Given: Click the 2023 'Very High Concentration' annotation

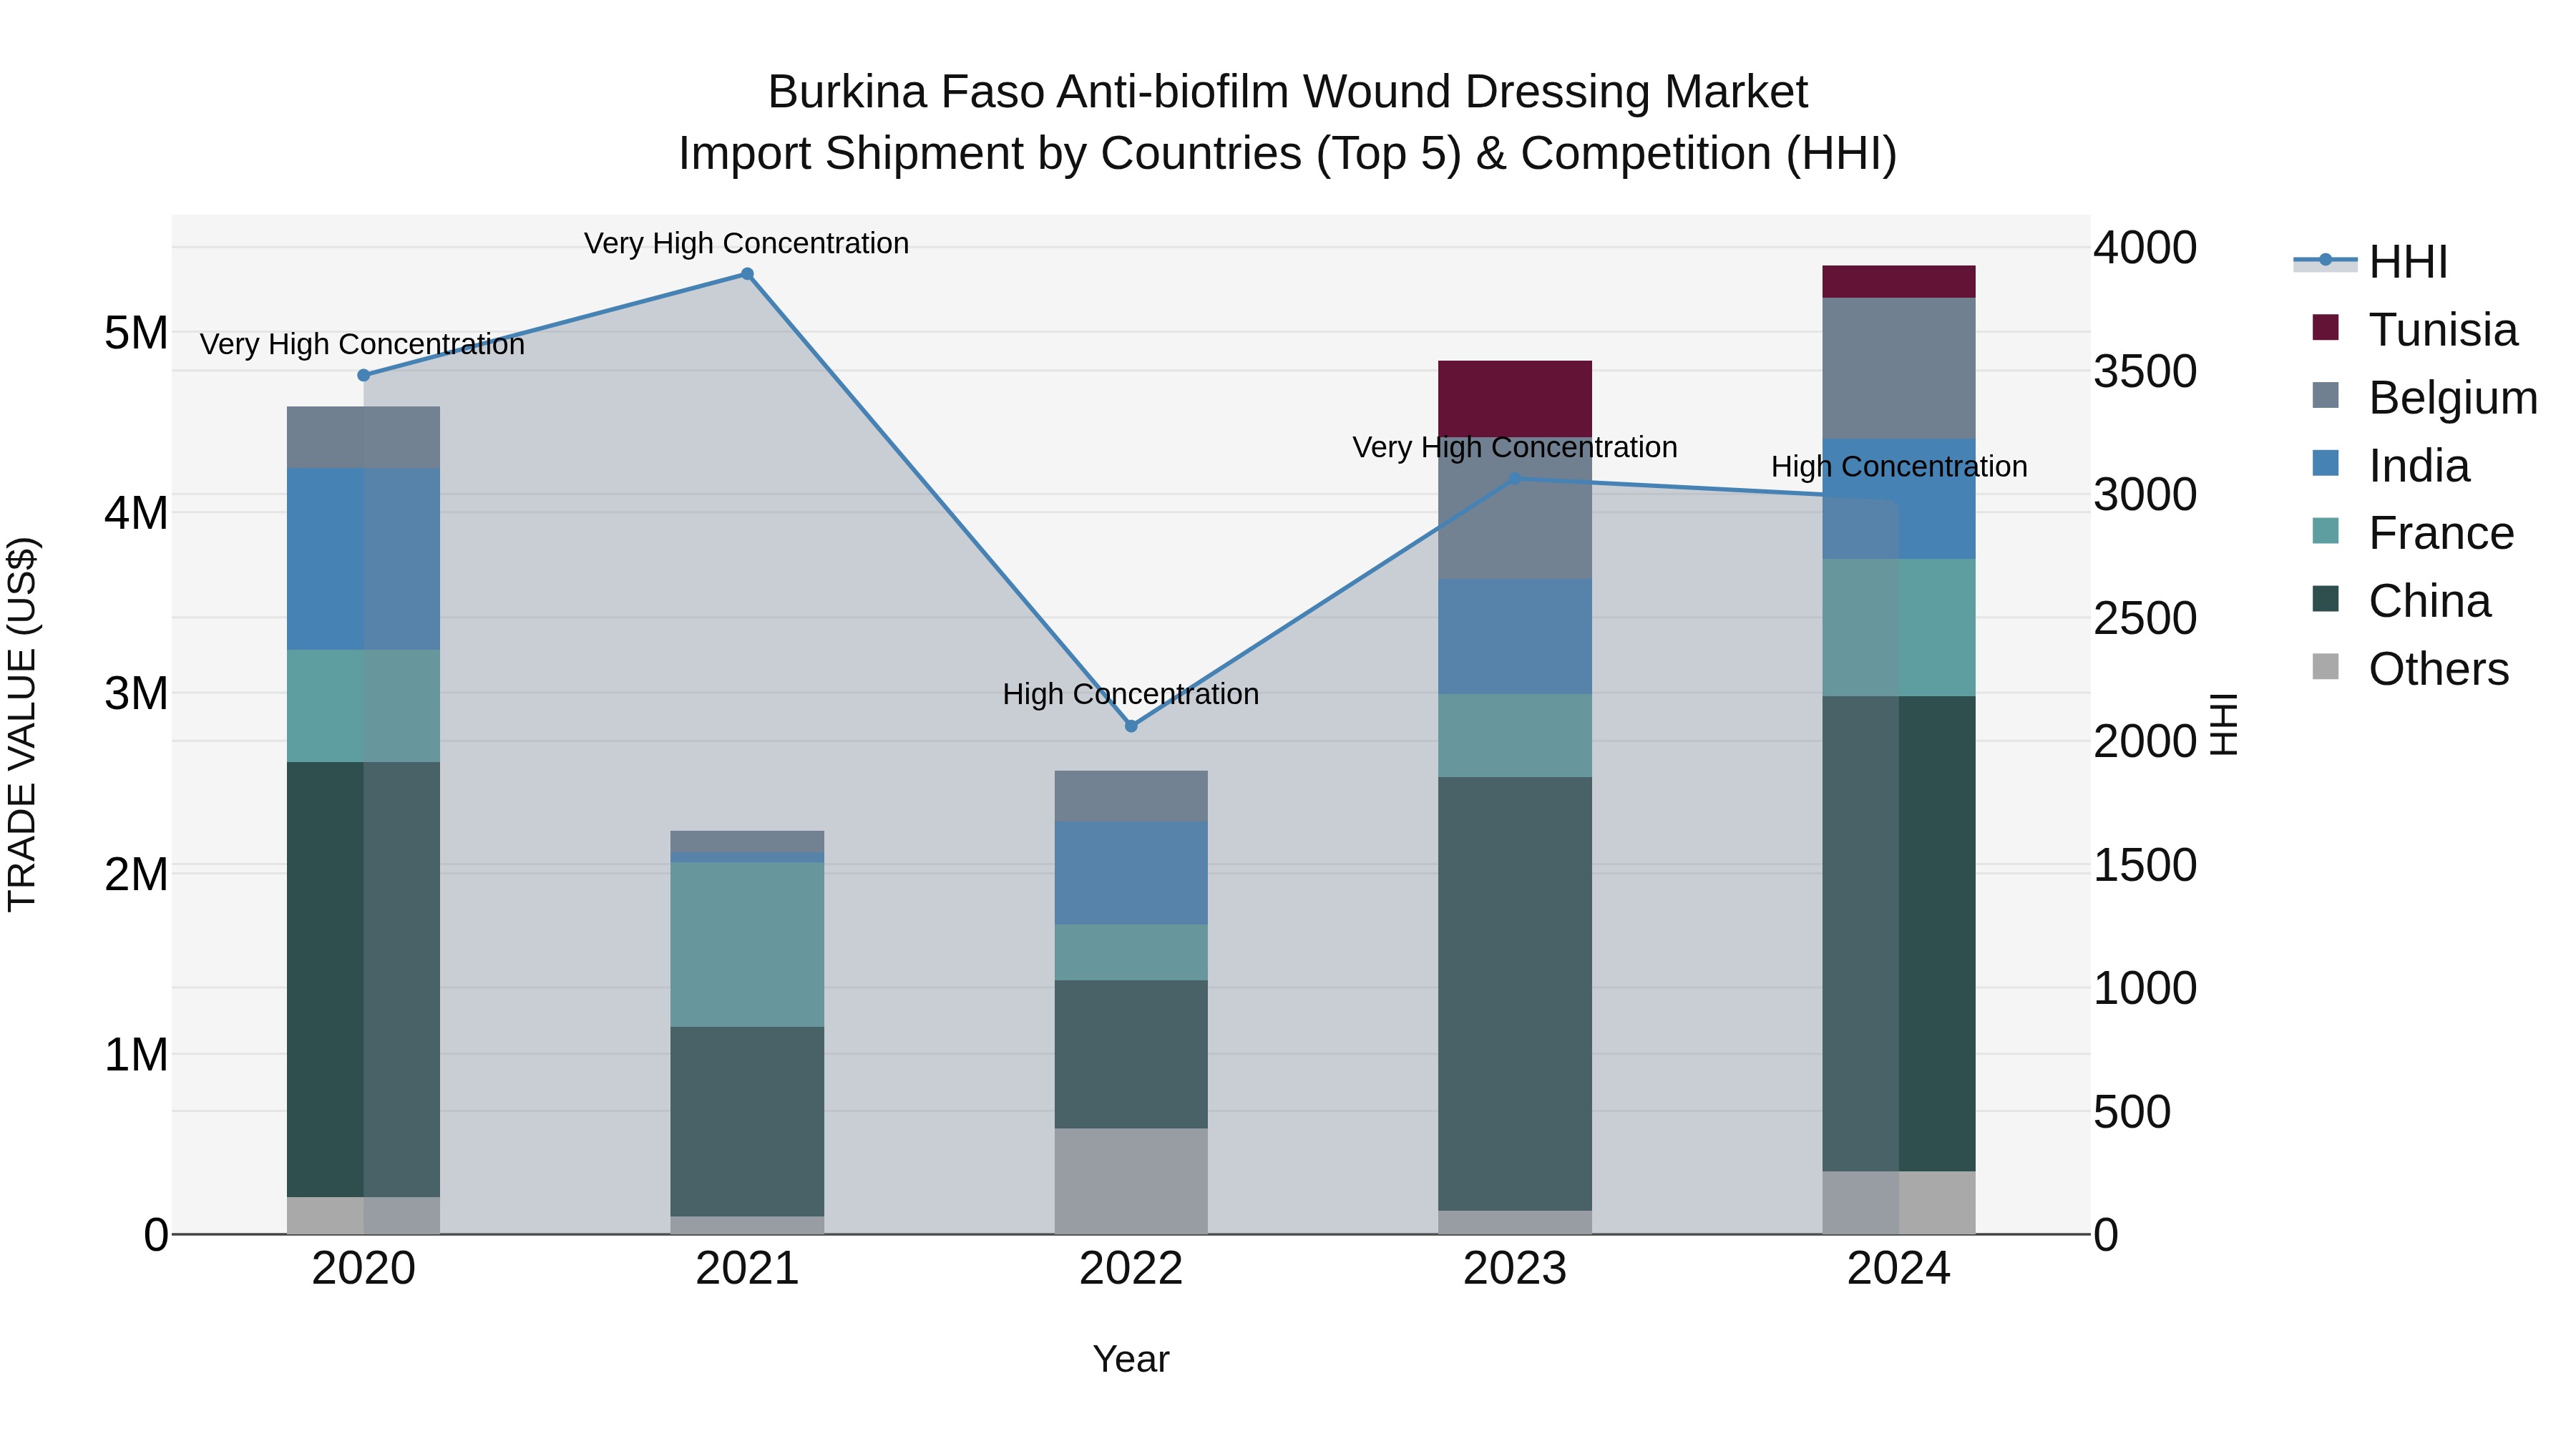Looking at the screenshot, I should pyautogui.click(x=1515, y=447).
